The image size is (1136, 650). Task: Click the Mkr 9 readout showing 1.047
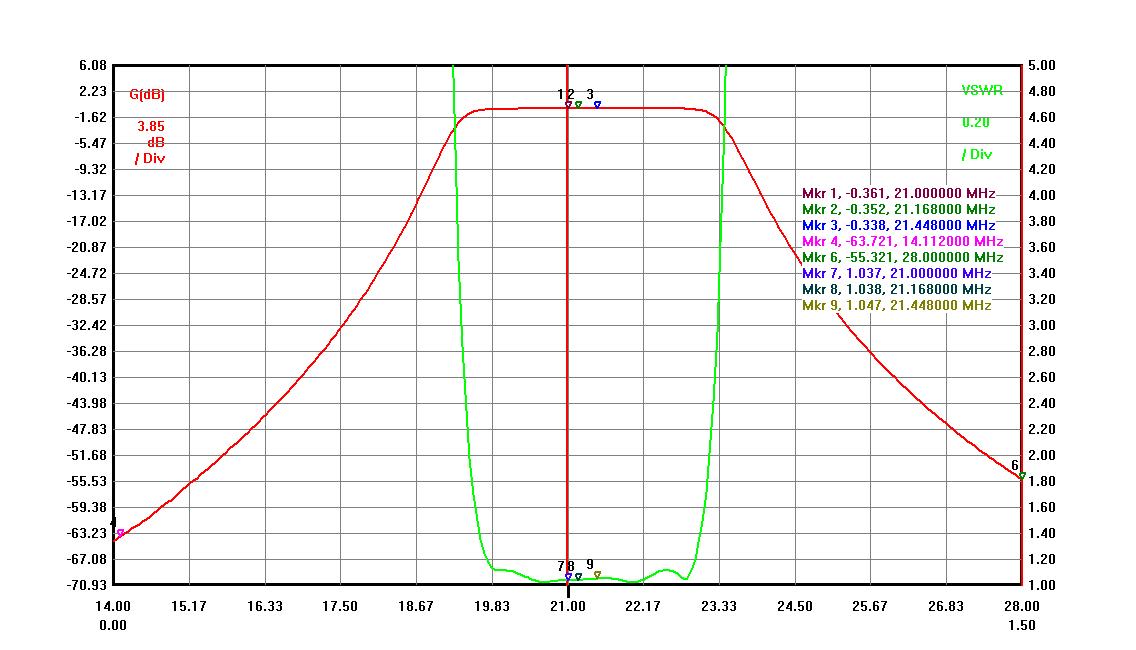point(896,305)
